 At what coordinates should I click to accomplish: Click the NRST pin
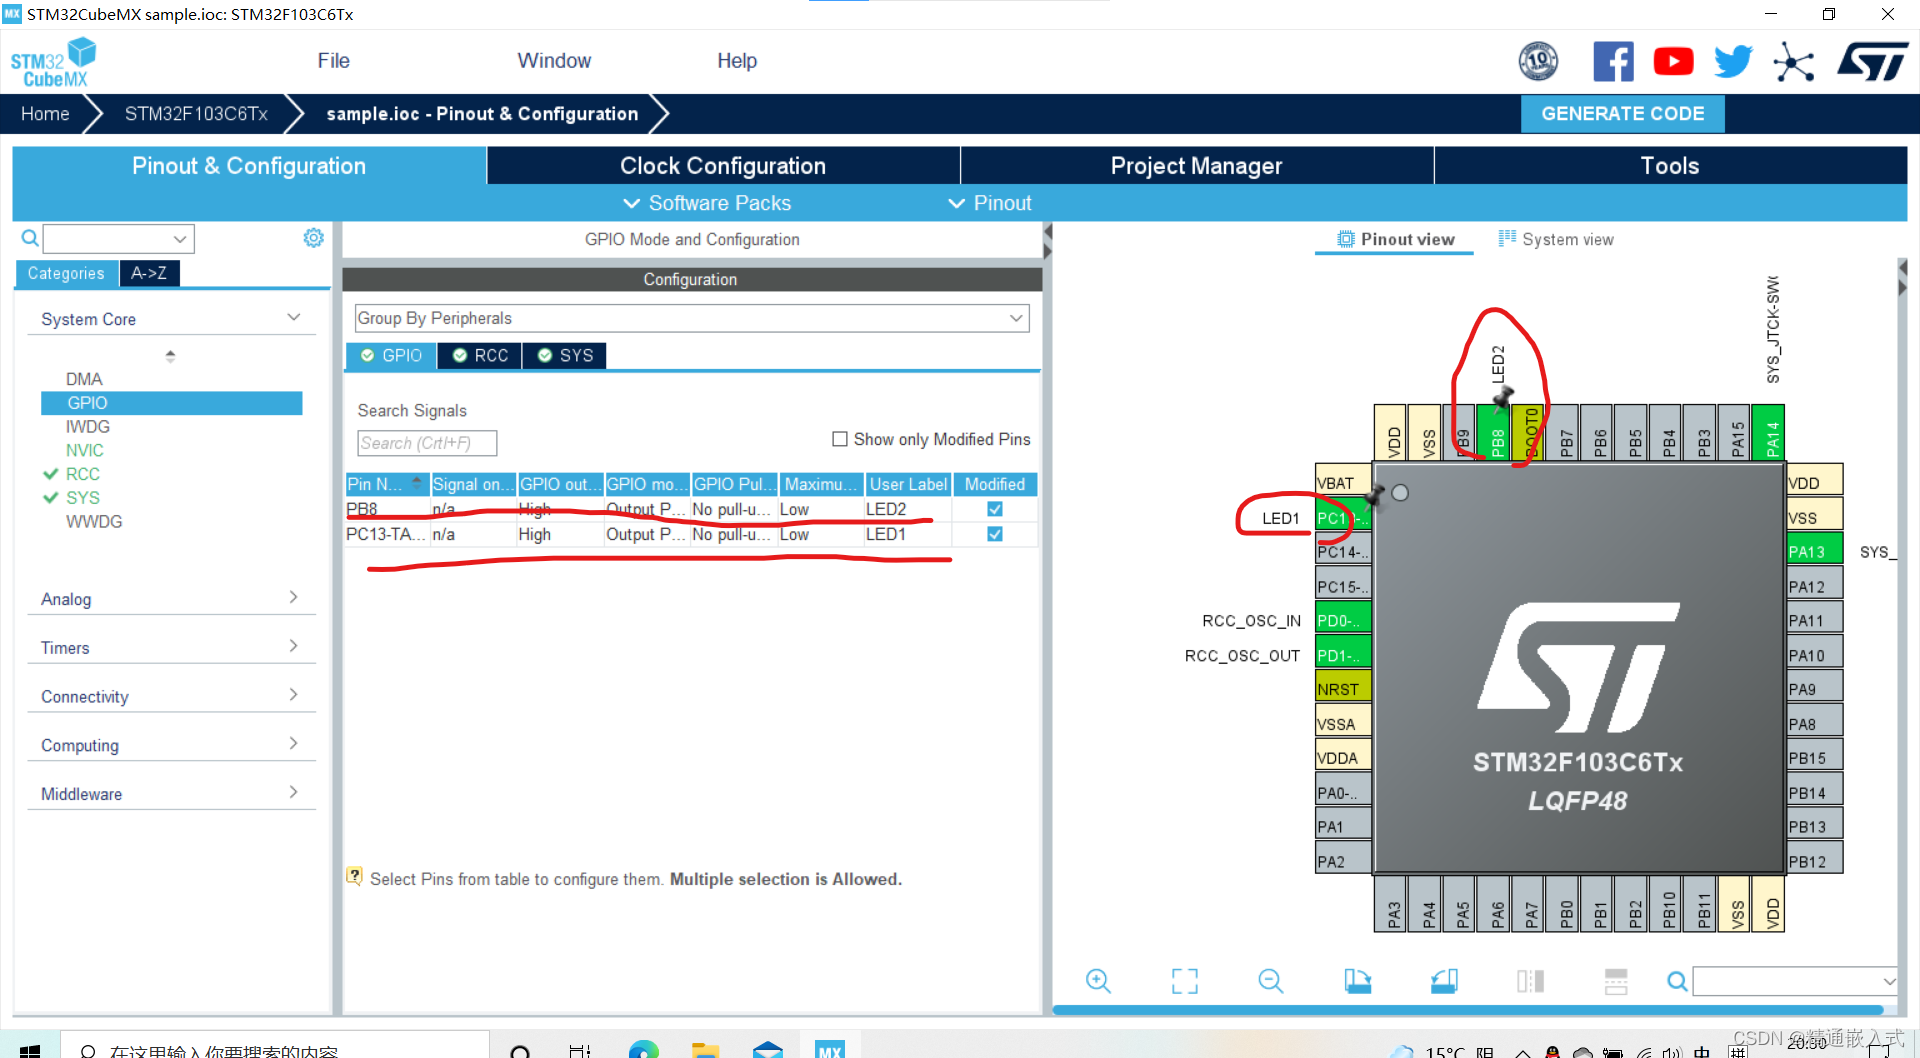pyautogui.click(x=1342, y=689)
